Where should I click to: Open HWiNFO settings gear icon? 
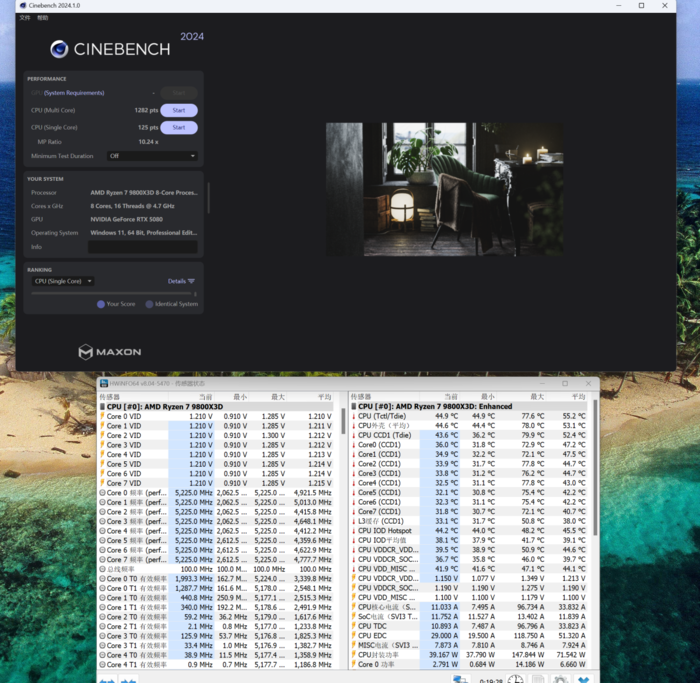point(560,679)
